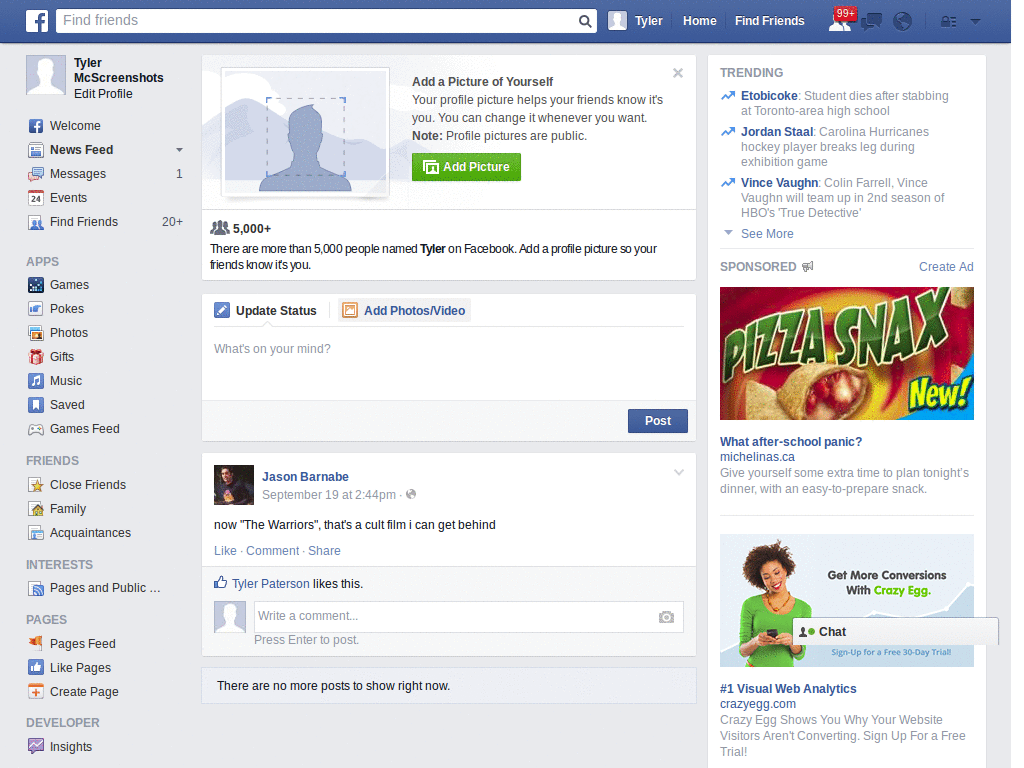Screen dimensions: 1024x768
Task: Click the Edit Profile link
Action: (x=103, y=94)
